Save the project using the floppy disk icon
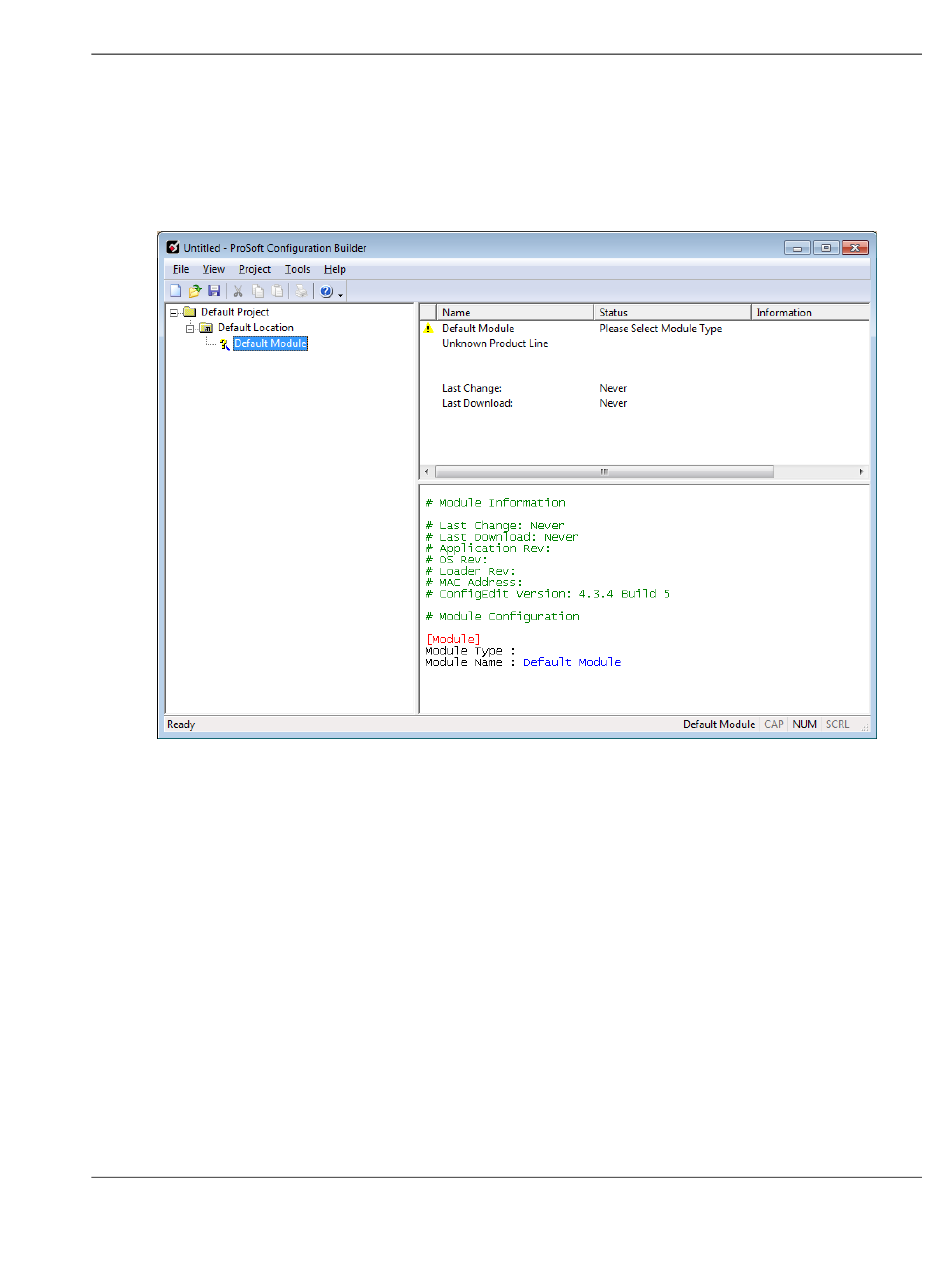This screenshot has height=1267, width=950. point(214,291)
